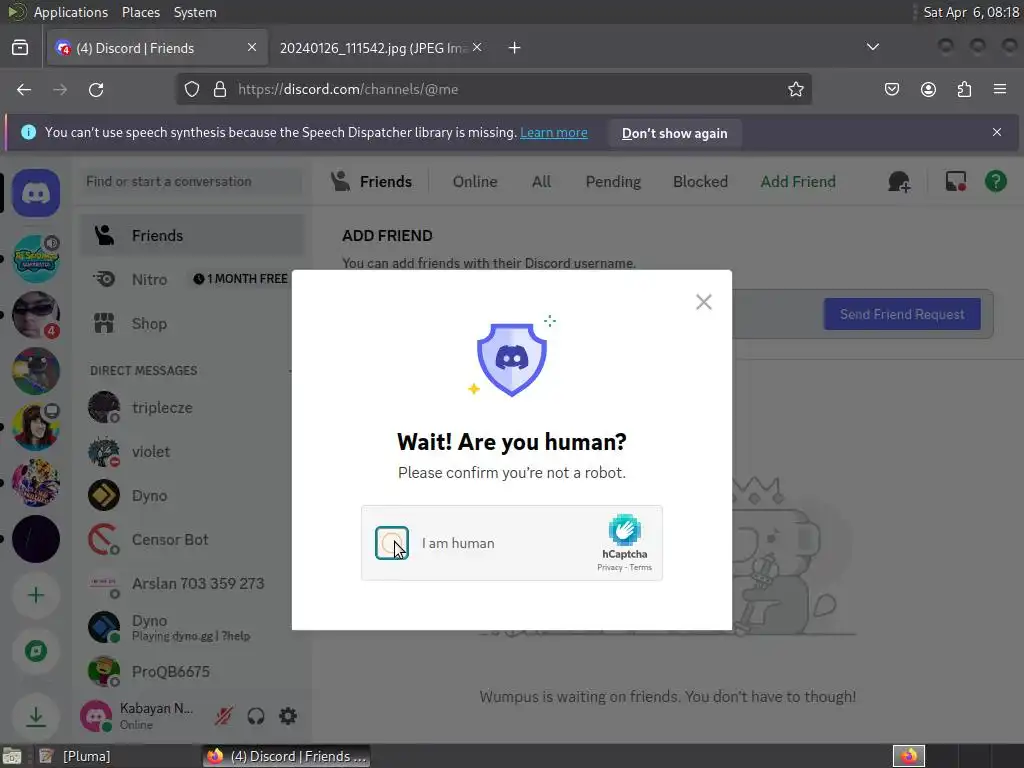Open Save to Pocket icon

891,89
